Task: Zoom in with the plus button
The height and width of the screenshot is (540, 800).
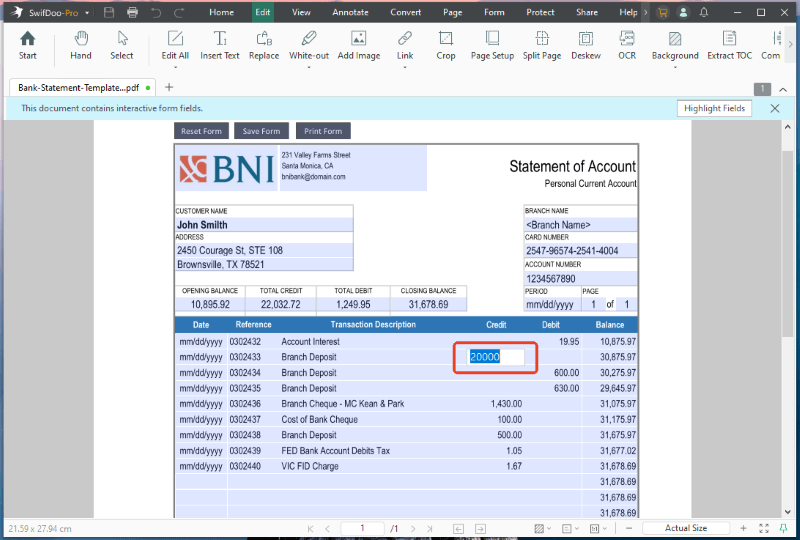Action: click(743, 528)
